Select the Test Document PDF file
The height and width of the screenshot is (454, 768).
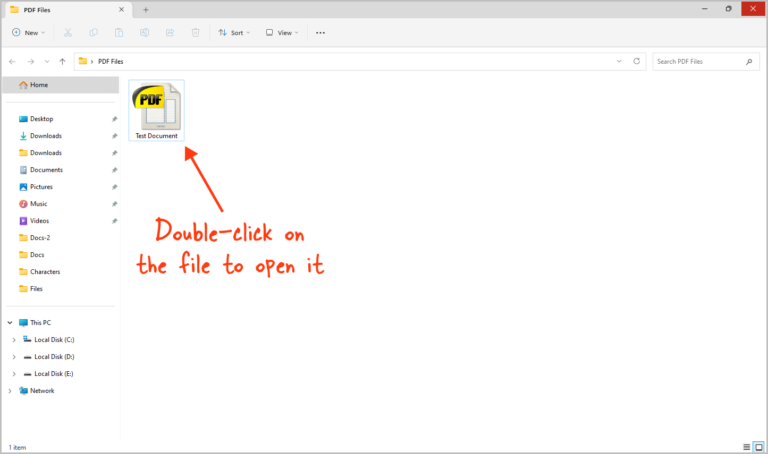point(157,111)
